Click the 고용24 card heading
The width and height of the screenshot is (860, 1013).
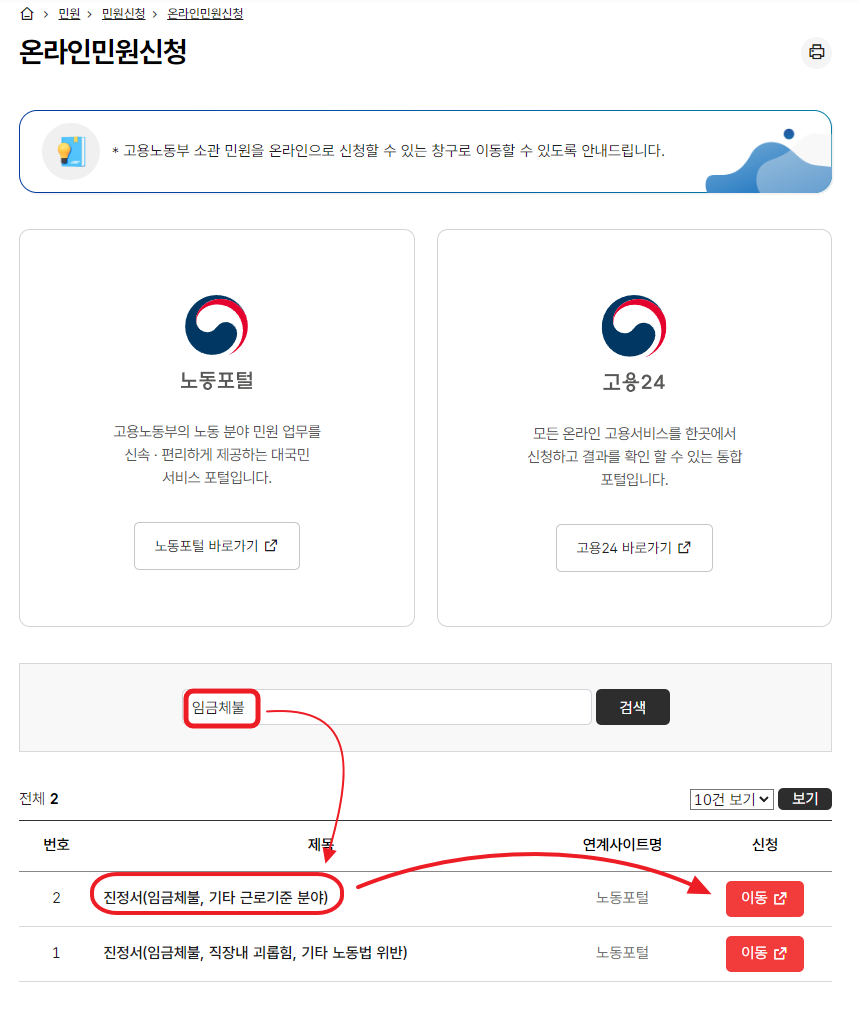tap(634, 382)
